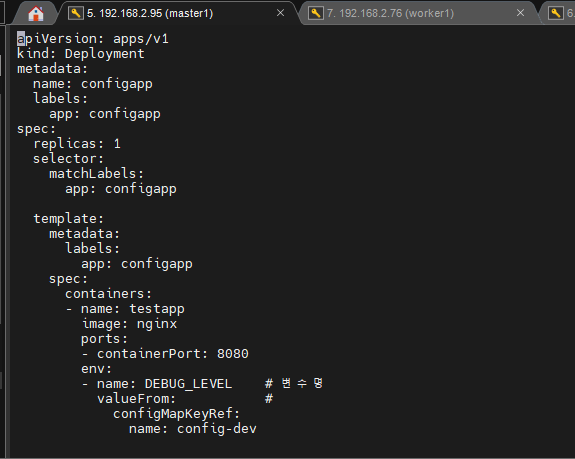Click the 'env:' line

(96, 369)
